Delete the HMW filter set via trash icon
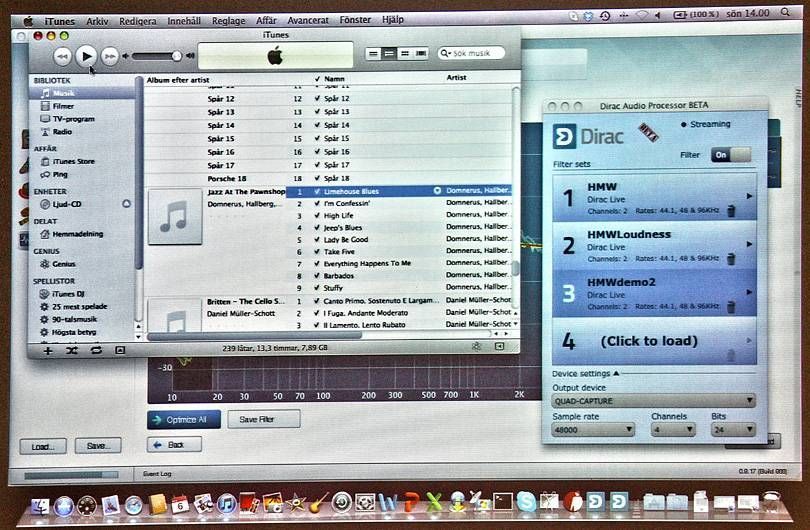The height and width of the screenshot is (530, 810). pos(731,210)
